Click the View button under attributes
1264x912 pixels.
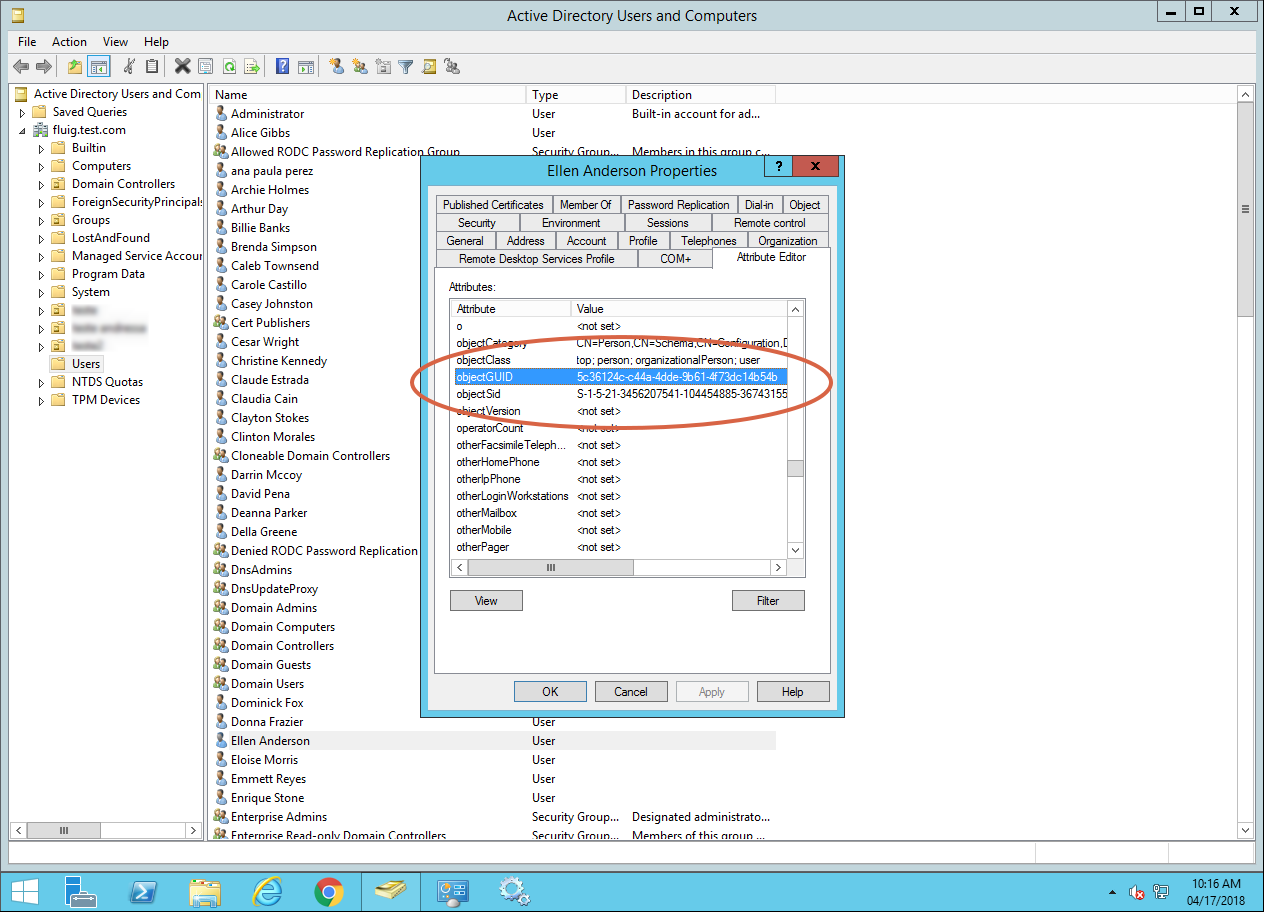tap(486, 601)
